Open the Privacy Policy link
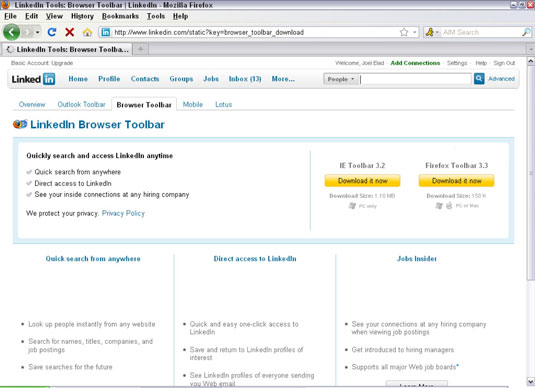 point(123,213)
